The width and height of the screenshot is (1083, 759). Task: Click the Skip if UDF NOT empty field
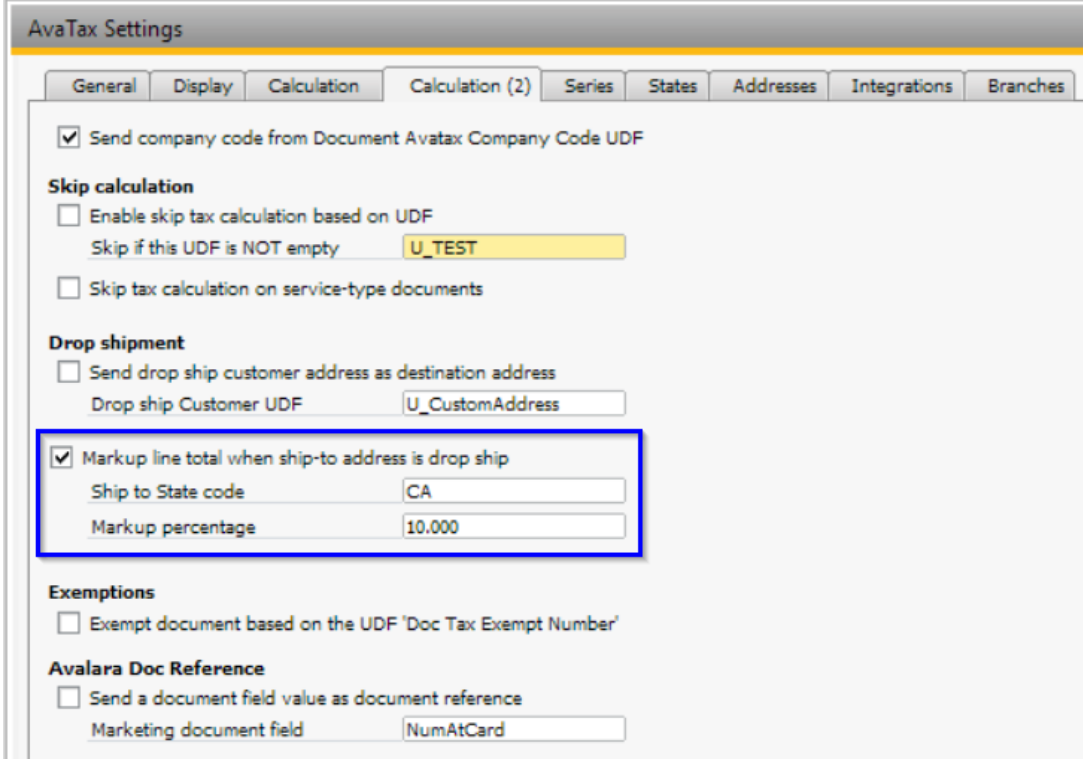click(x=514, y=247)
